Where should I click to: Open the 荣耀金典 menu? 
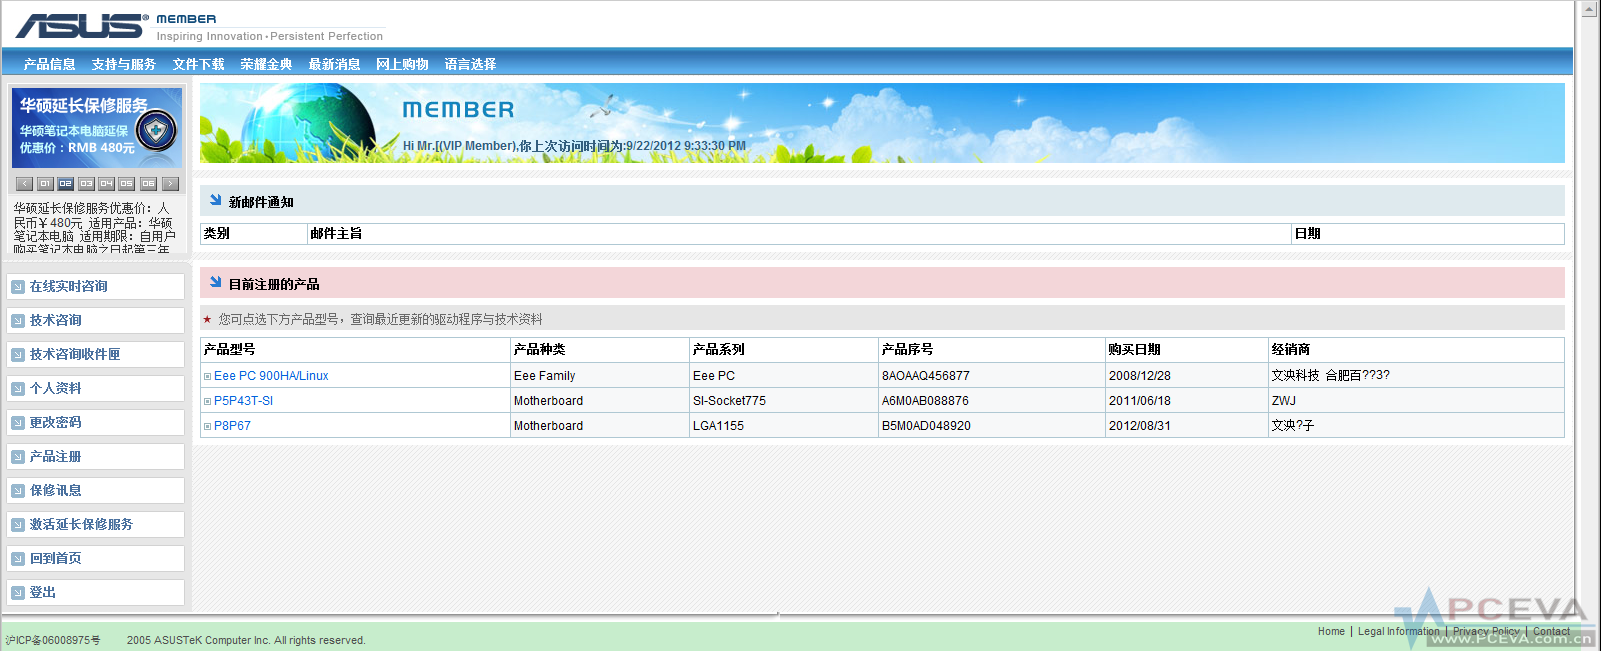click(266, 64)
